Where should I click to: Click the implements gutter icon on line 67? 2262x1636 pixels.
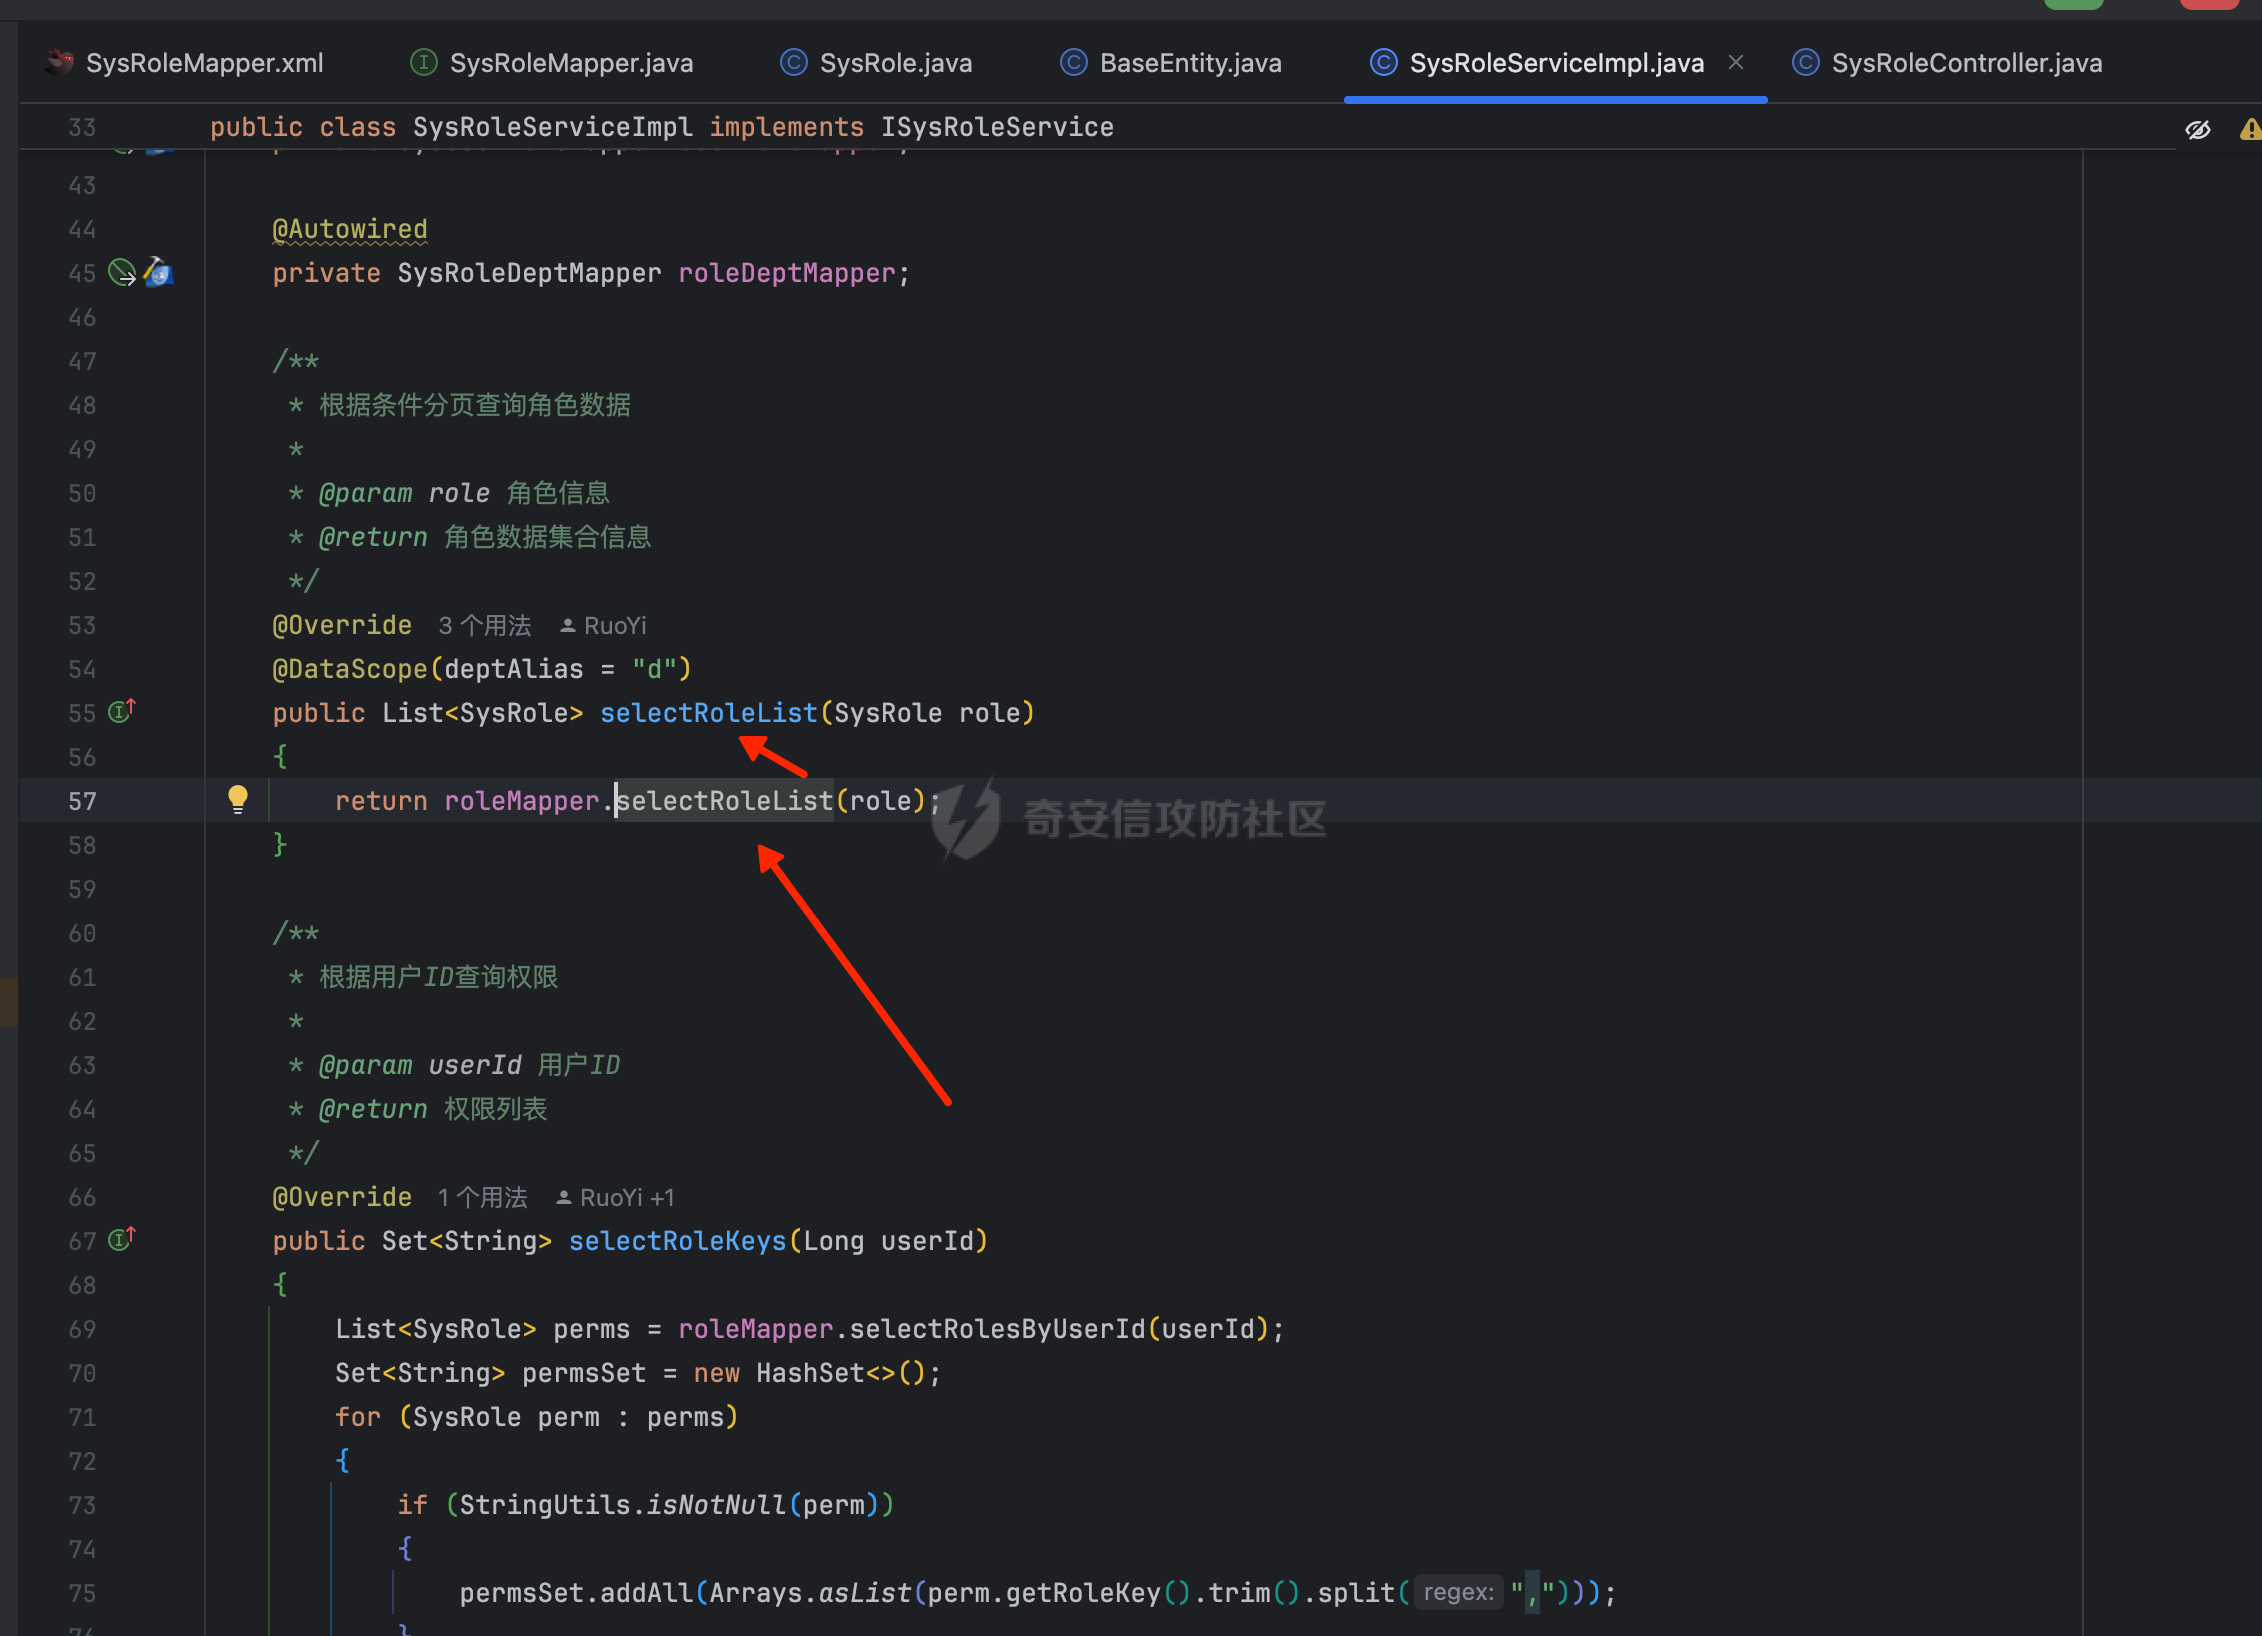tap(121, 1240)
